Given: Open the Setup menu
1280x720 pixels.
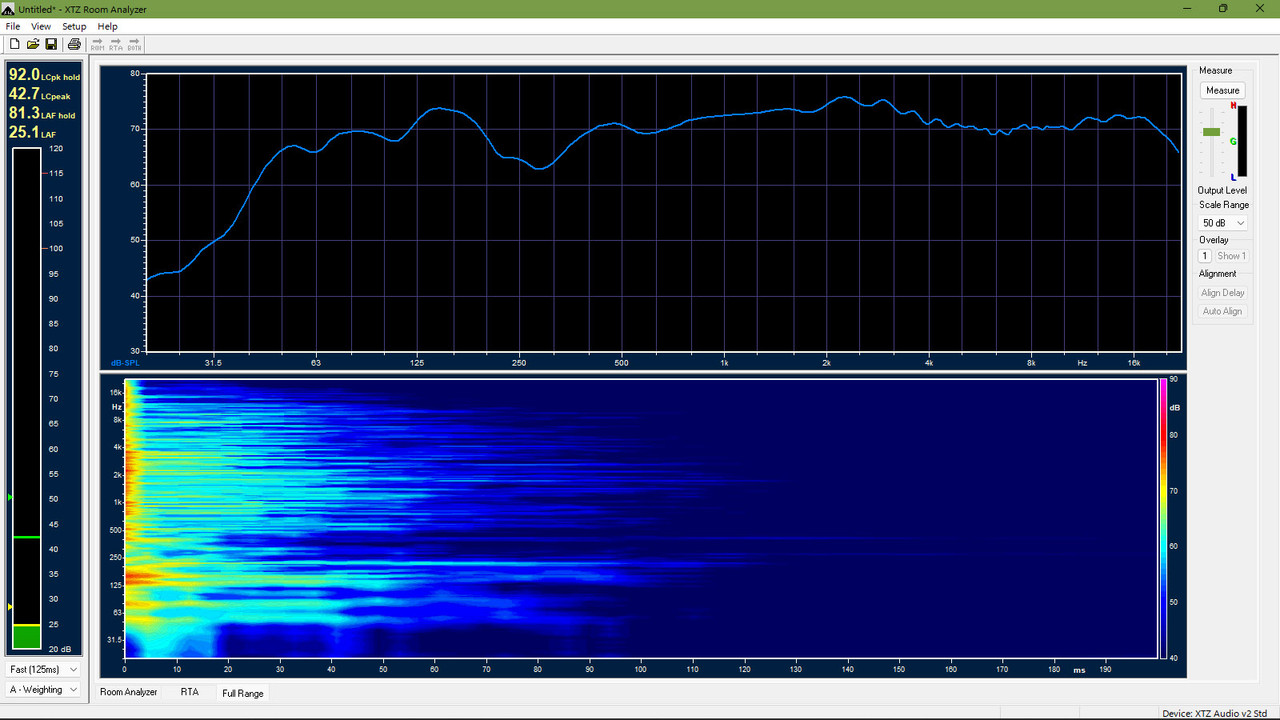Looking at the screenshot, I should [x=74, y=26].
